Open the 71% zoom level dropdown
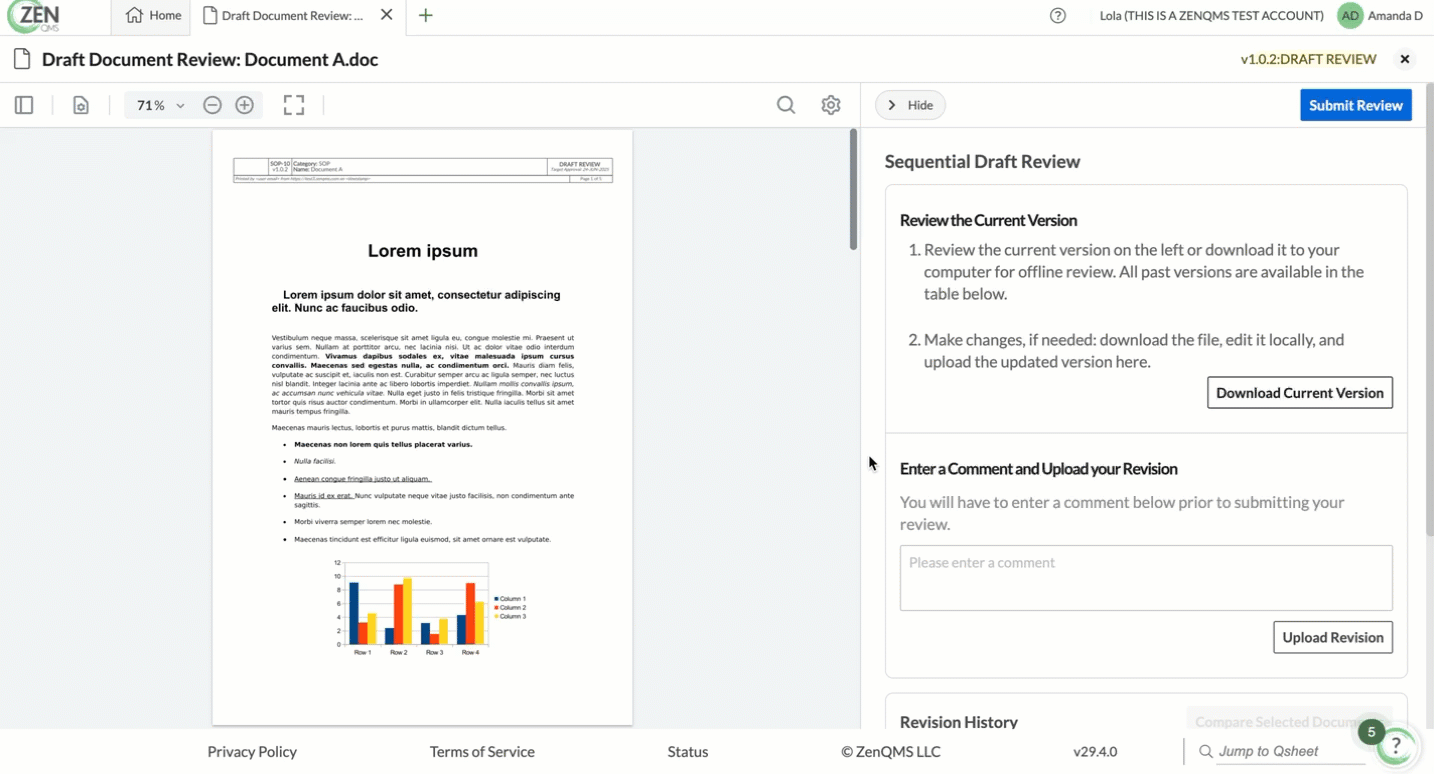 (x=159, y=105)
